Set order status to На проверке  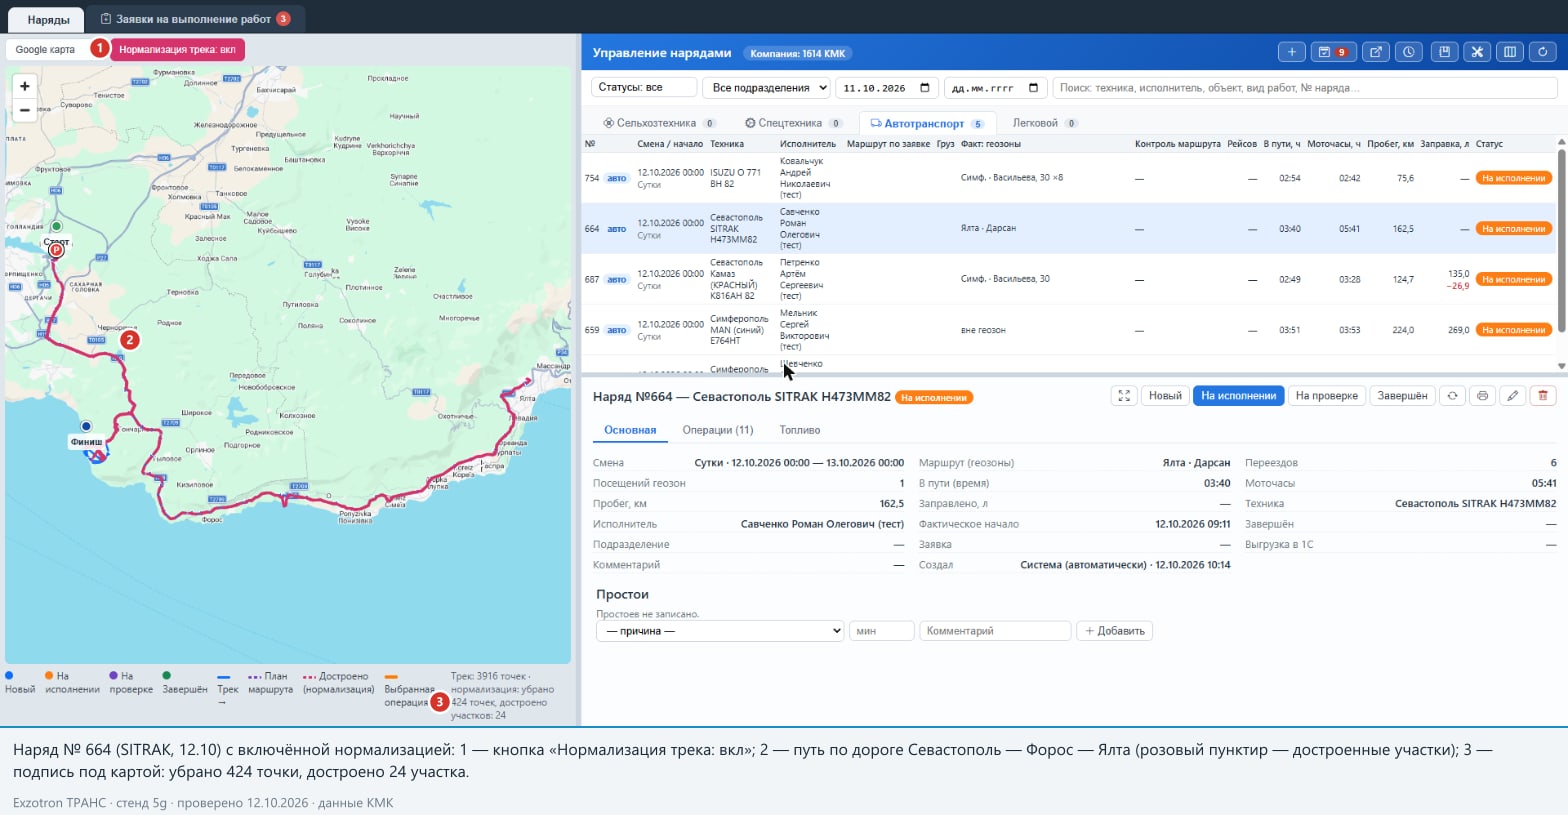1326,396
